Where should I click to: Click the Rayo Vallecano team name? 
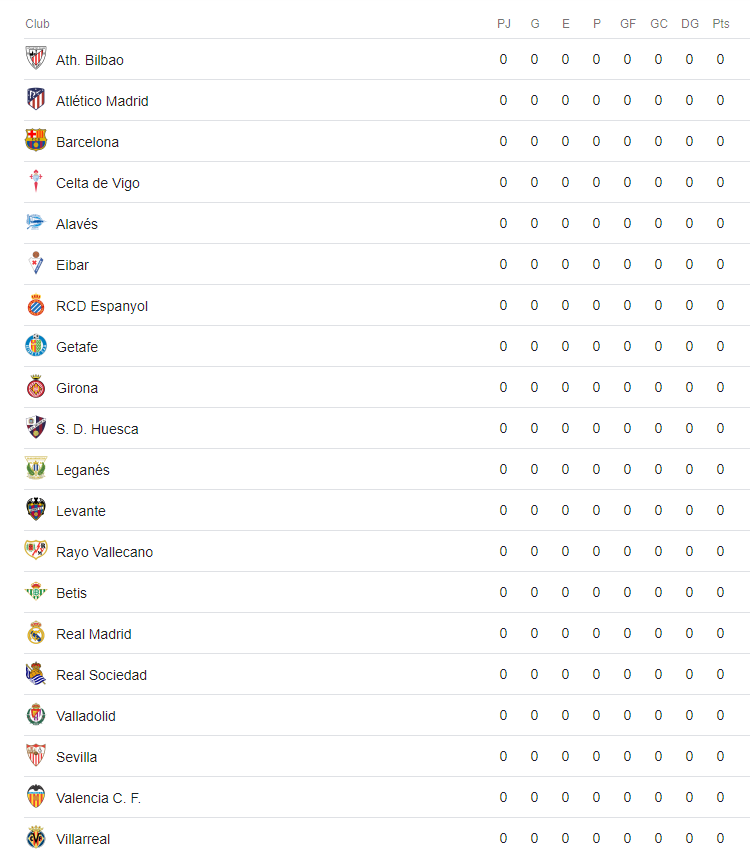[104, 552]
